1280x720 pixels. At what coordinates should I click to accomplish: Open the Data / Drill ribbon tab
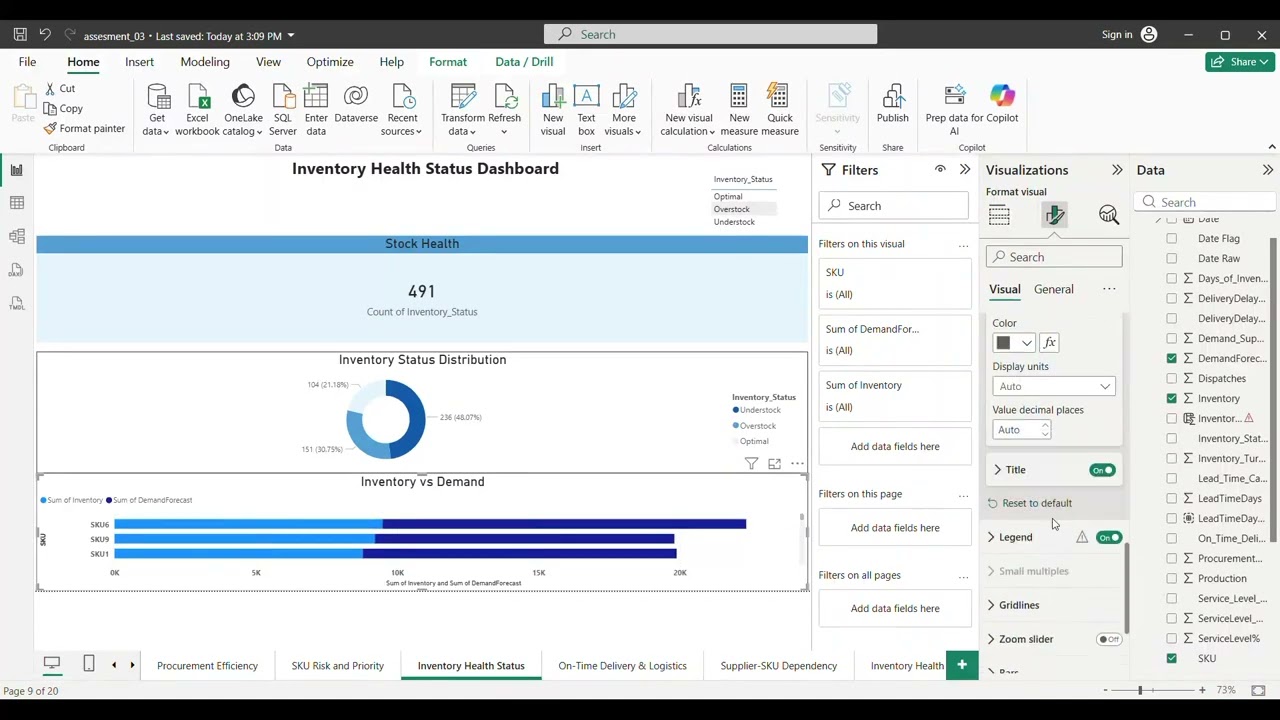[x=524, y=62]
